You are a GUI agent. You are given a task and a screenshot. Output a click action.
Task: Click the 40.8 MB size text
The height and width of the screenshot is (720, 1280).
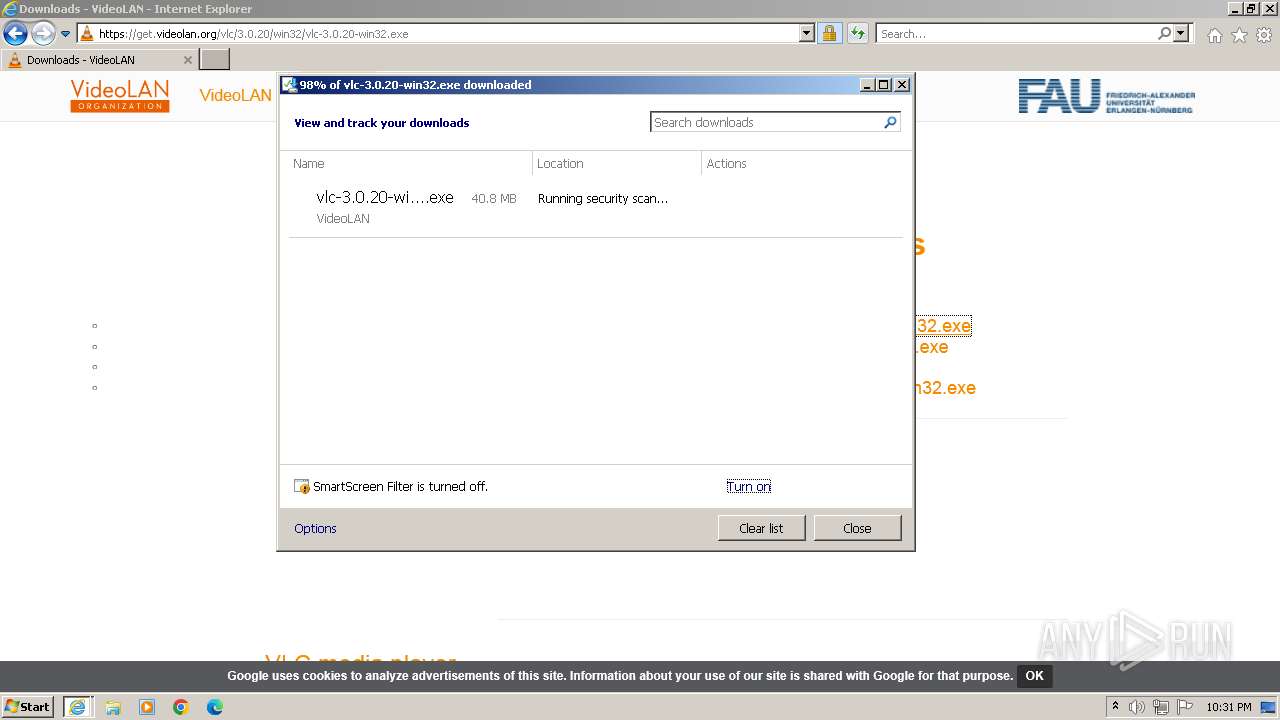point(494,199)
